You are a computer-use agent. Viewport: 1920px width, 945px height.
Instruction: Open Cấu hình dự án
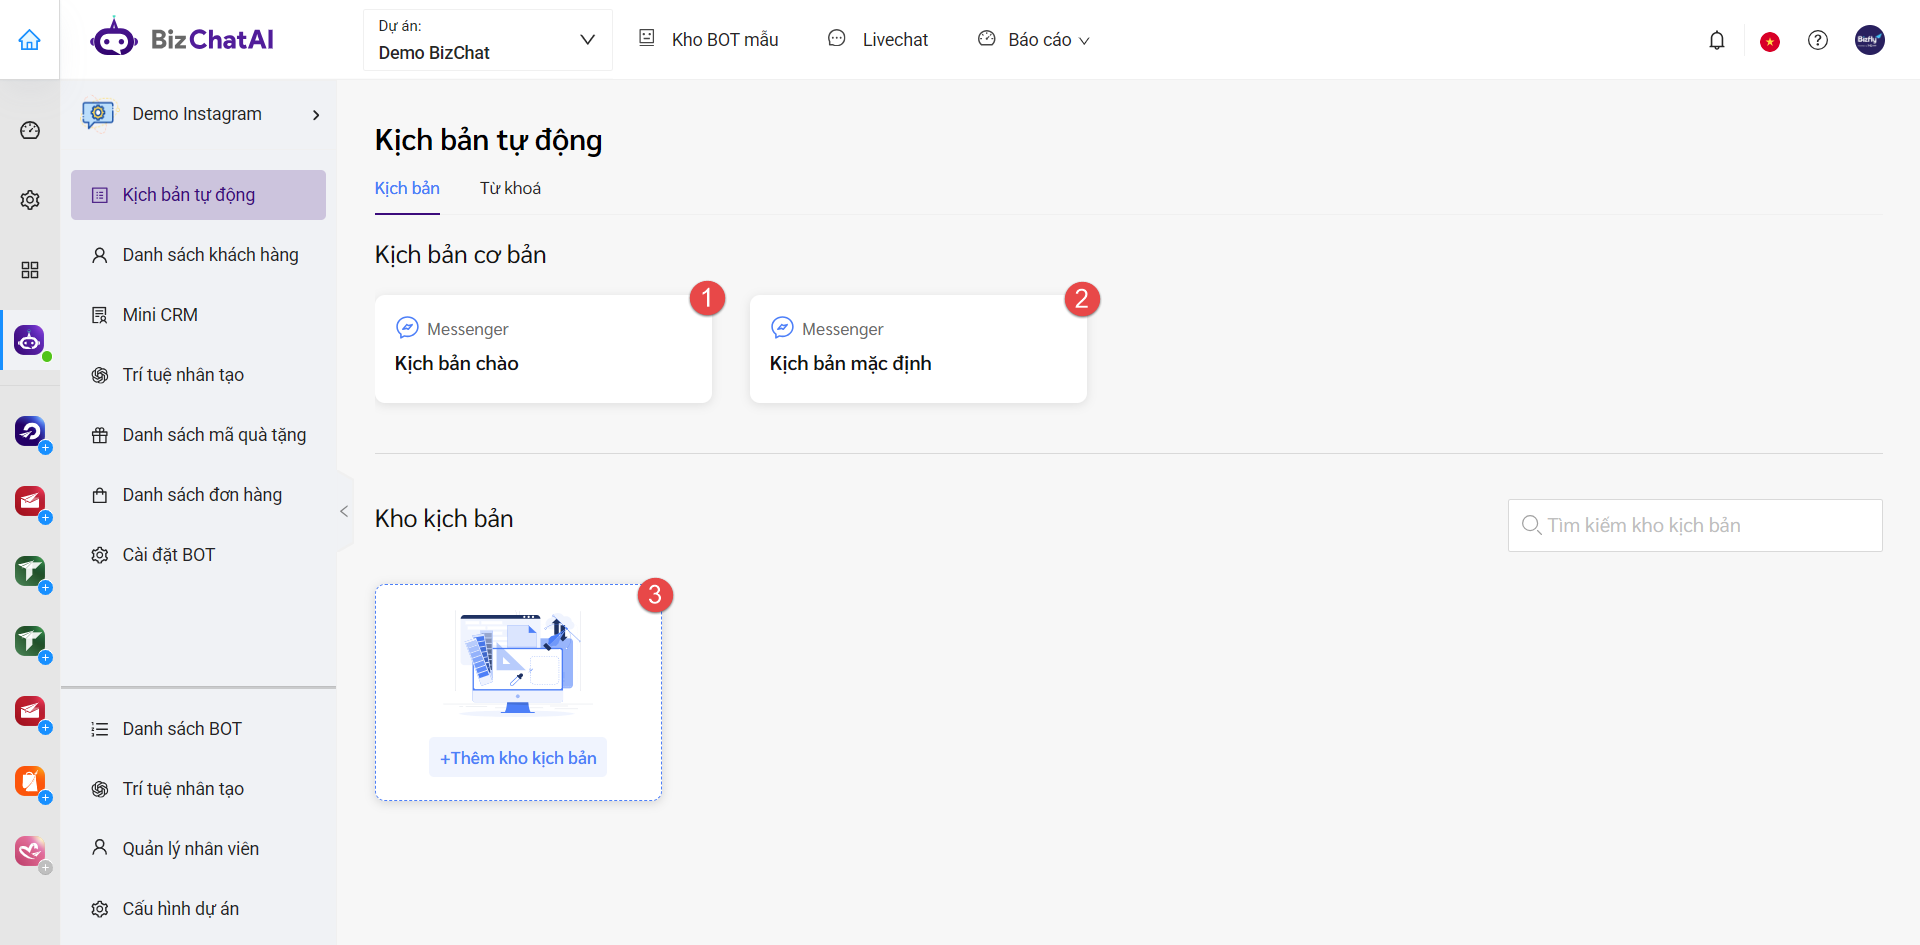pyautogui.click(x=198, y=909)
